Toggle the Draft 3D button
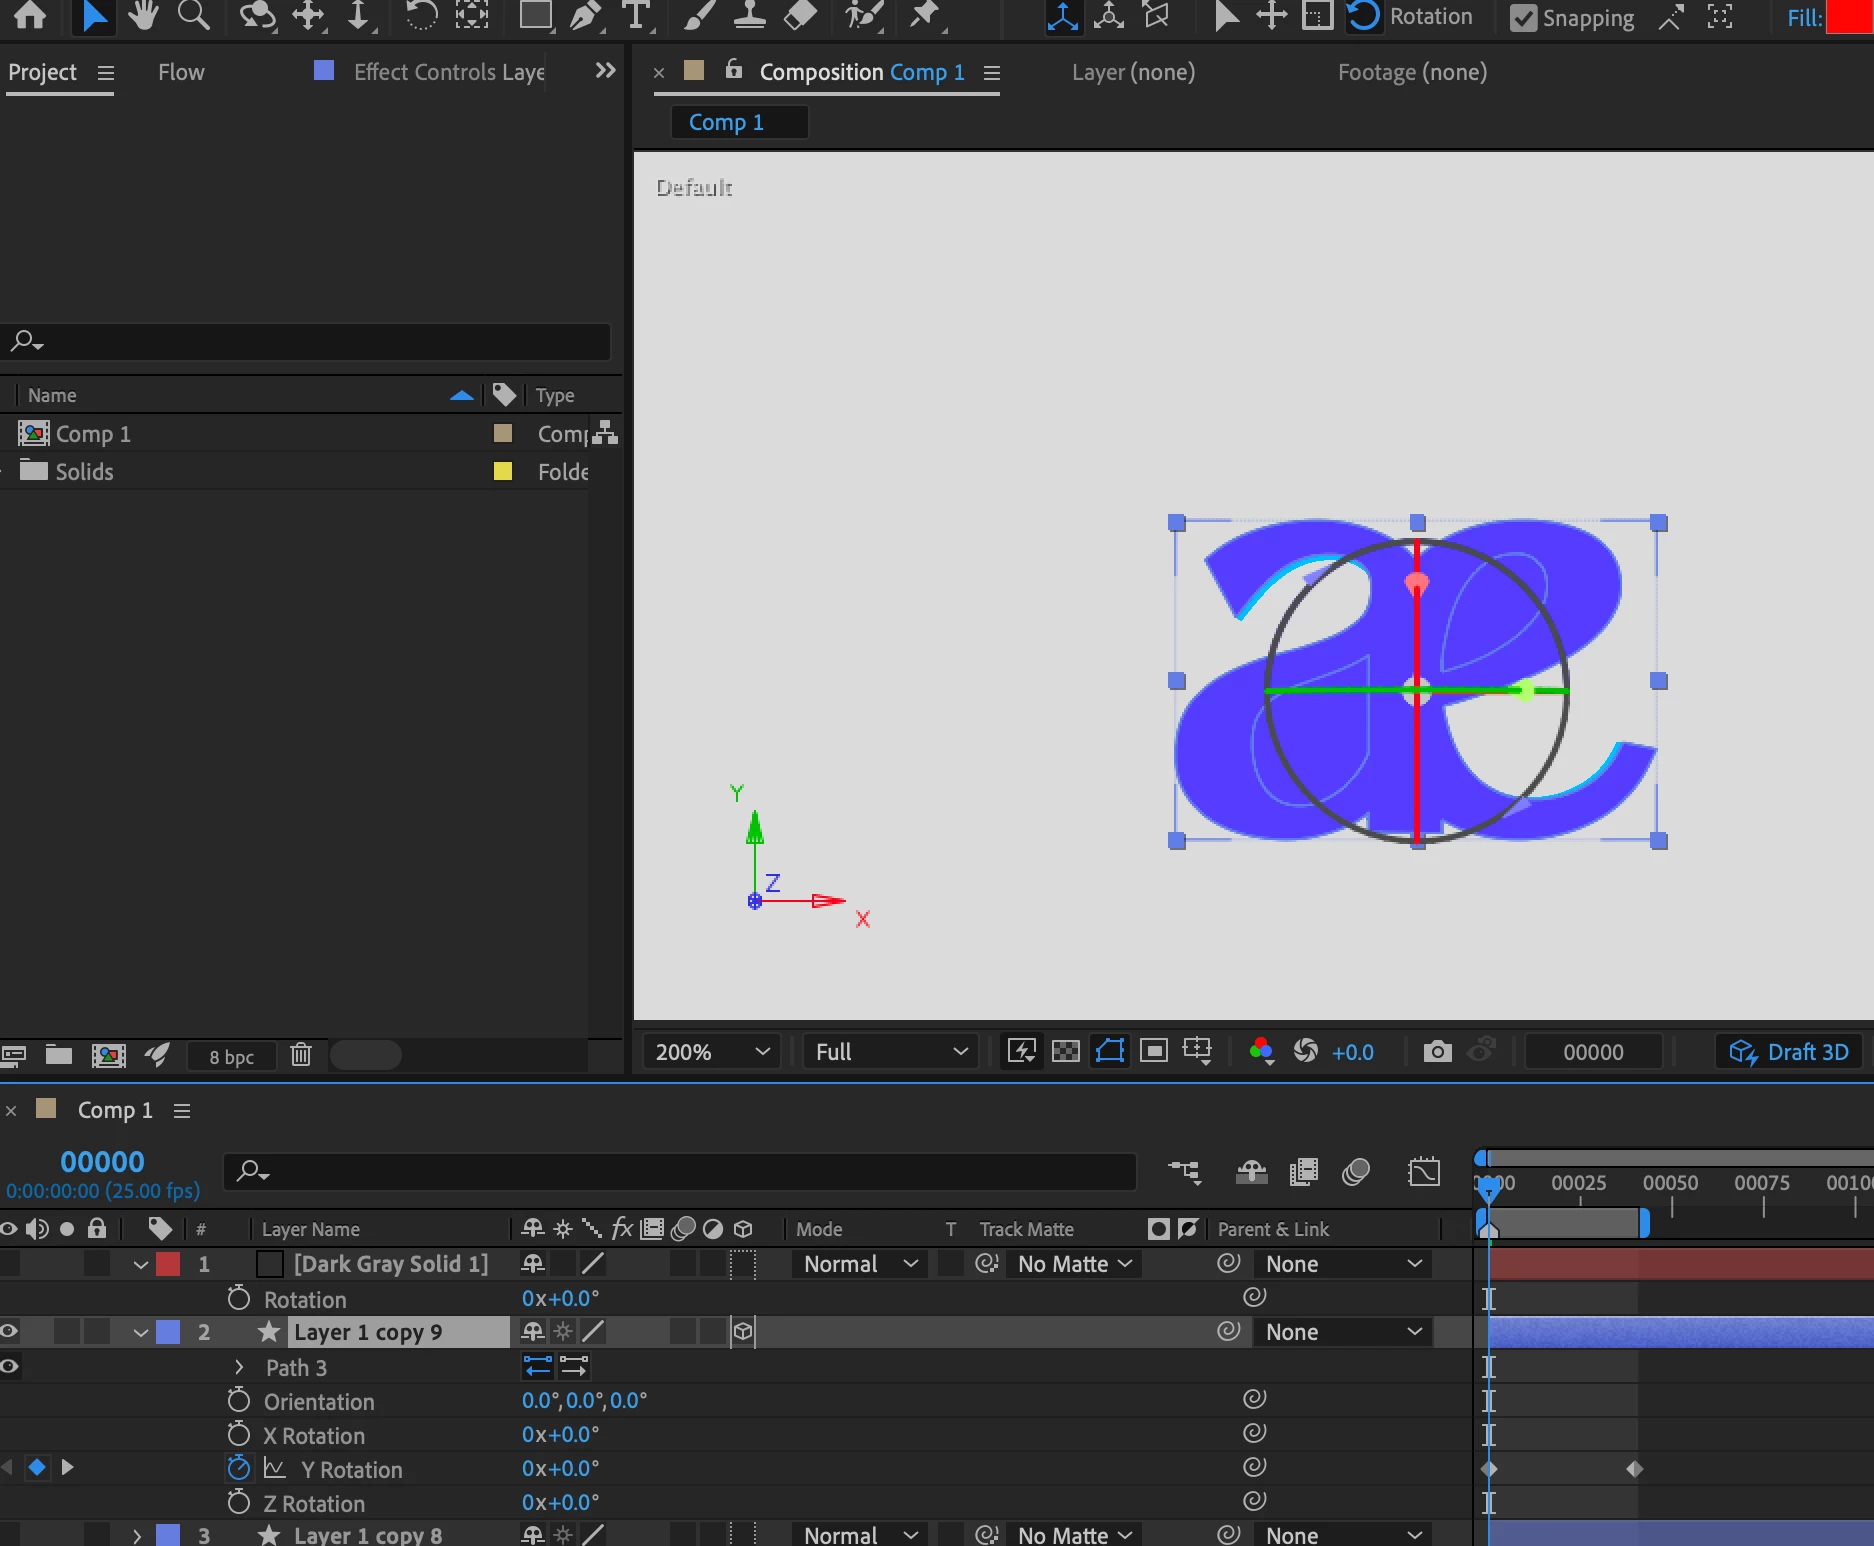This screenshot has height=1546, width=1874. coord(1789,1052)
